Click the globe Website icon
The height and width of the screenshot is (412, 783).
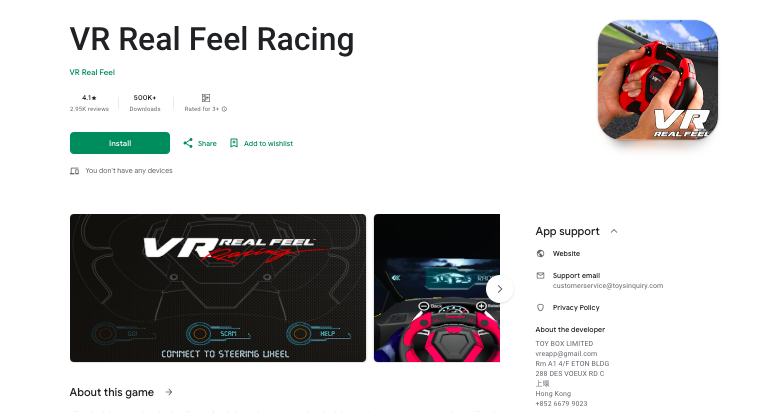540,254
